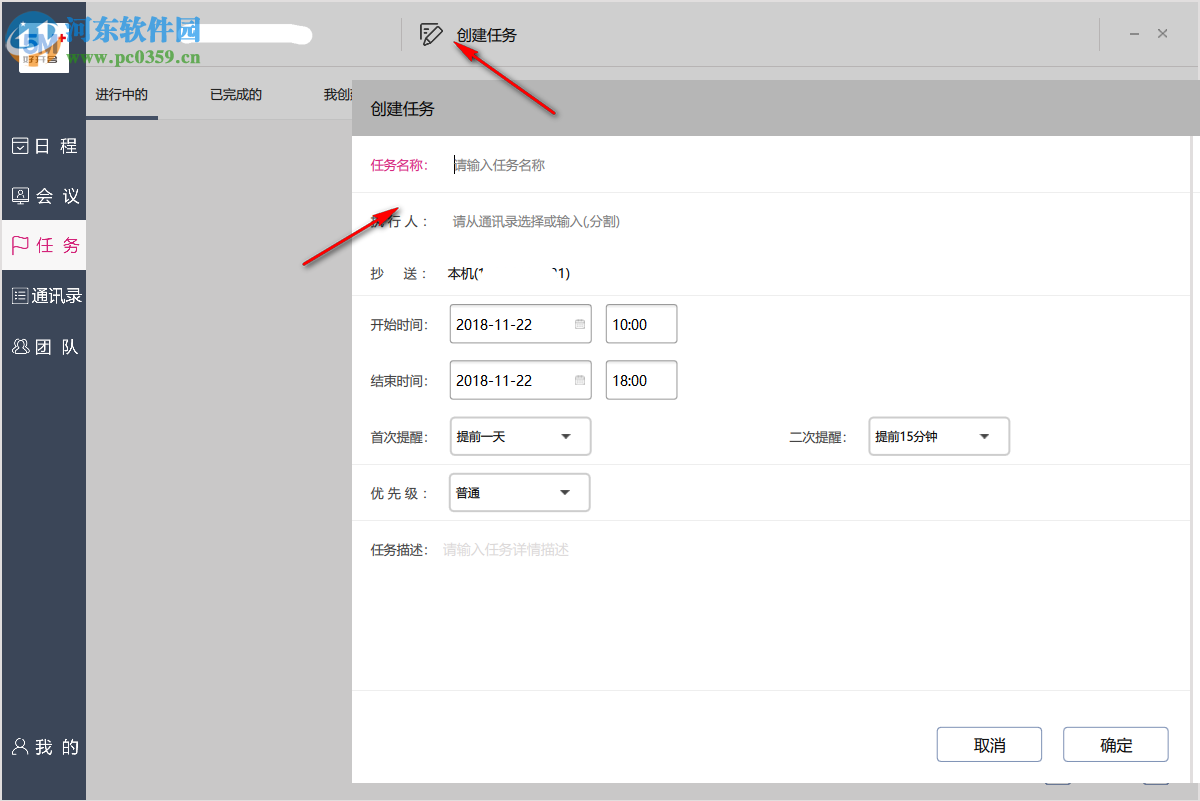Open the 通讯录 contacts sidebar item
This screenshot has height=801, width=1200.
[43, 296]
